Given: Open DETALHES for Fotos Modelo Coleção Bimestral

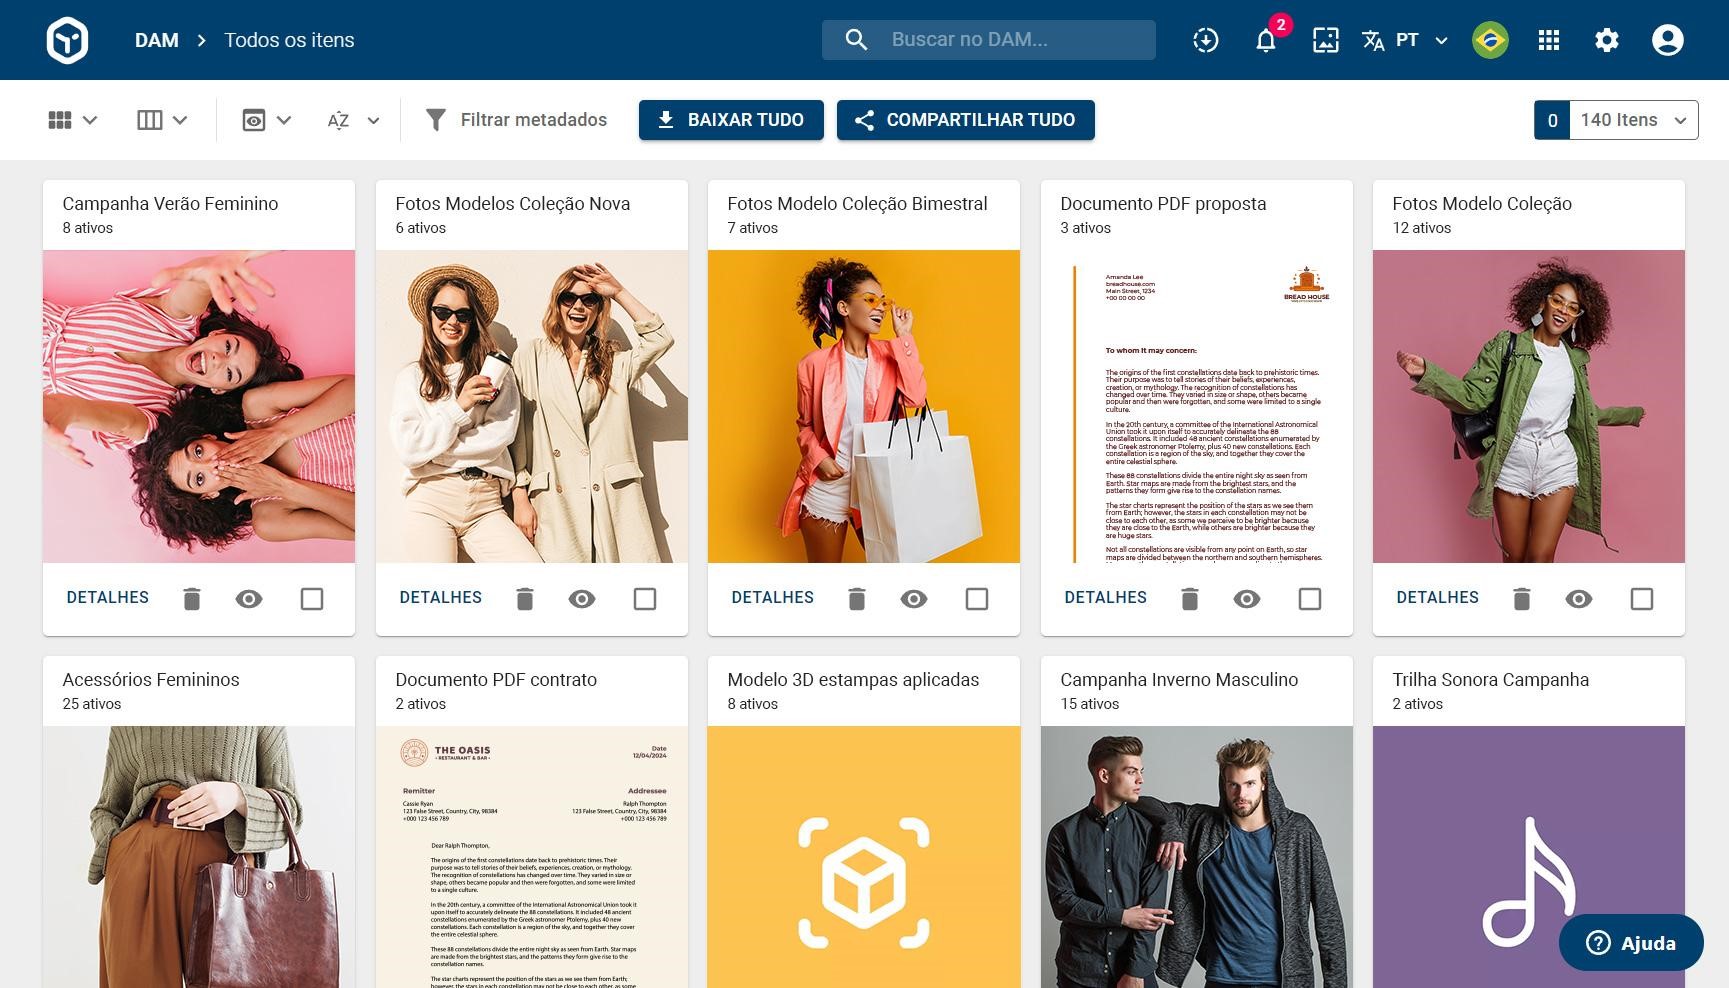Looking at the screenshot, I should point(773,598).
